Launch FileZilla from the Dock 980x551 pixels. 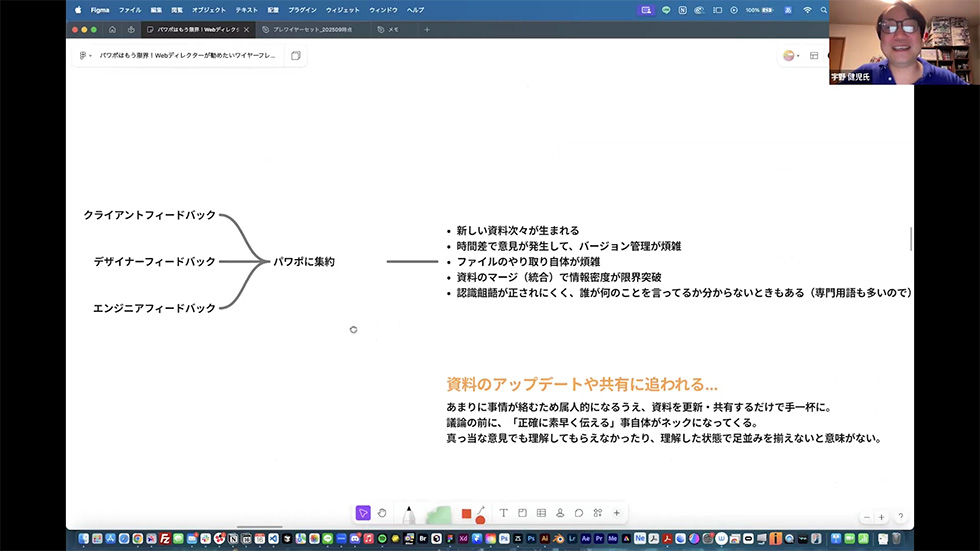pyautogui.click(x=164, y=539)
